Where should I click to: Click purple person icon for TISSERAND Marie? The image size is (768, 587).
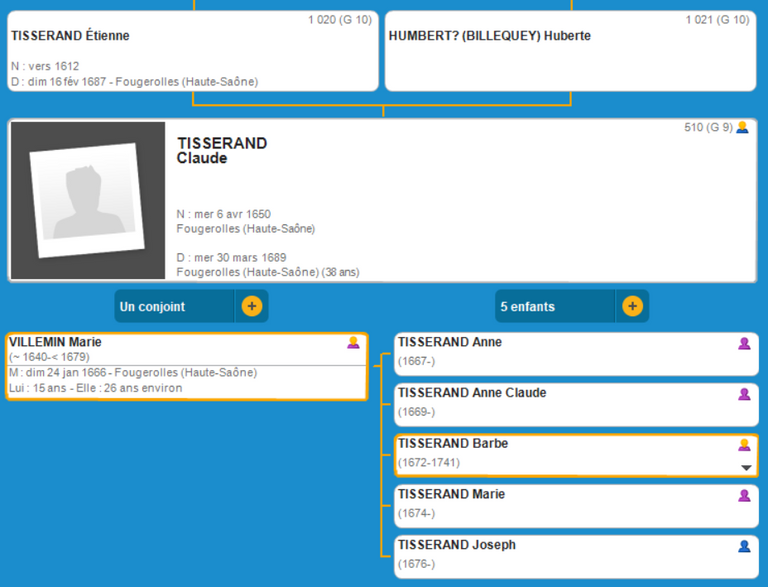[x=744, y=495]
